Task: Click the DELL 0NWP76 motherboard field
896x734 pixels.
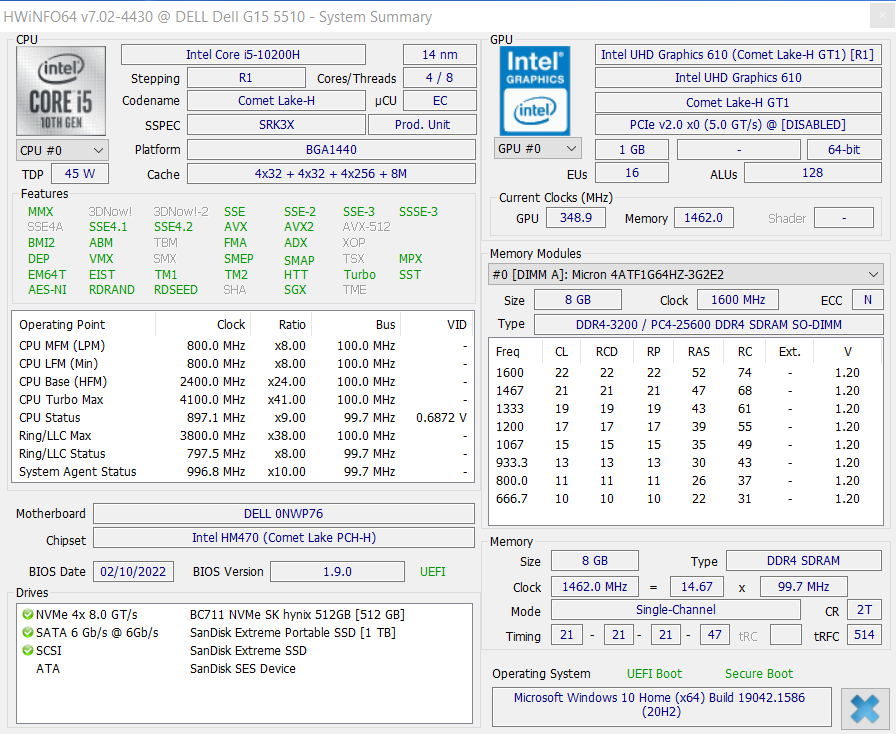Action: click(283, 514)
